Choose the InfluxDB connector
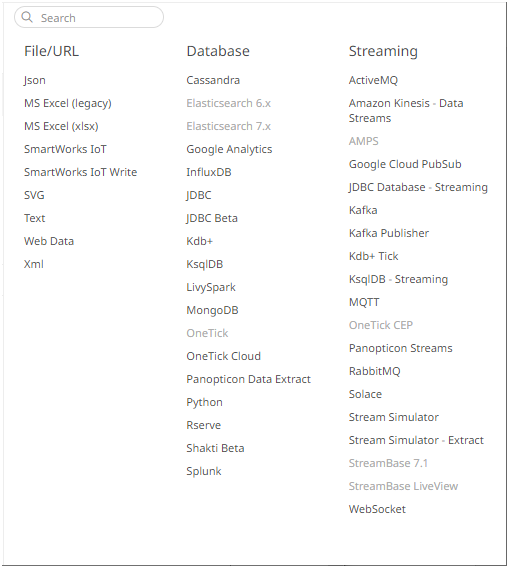Screen dimensions: 510x569 click(x=209, y=172)
